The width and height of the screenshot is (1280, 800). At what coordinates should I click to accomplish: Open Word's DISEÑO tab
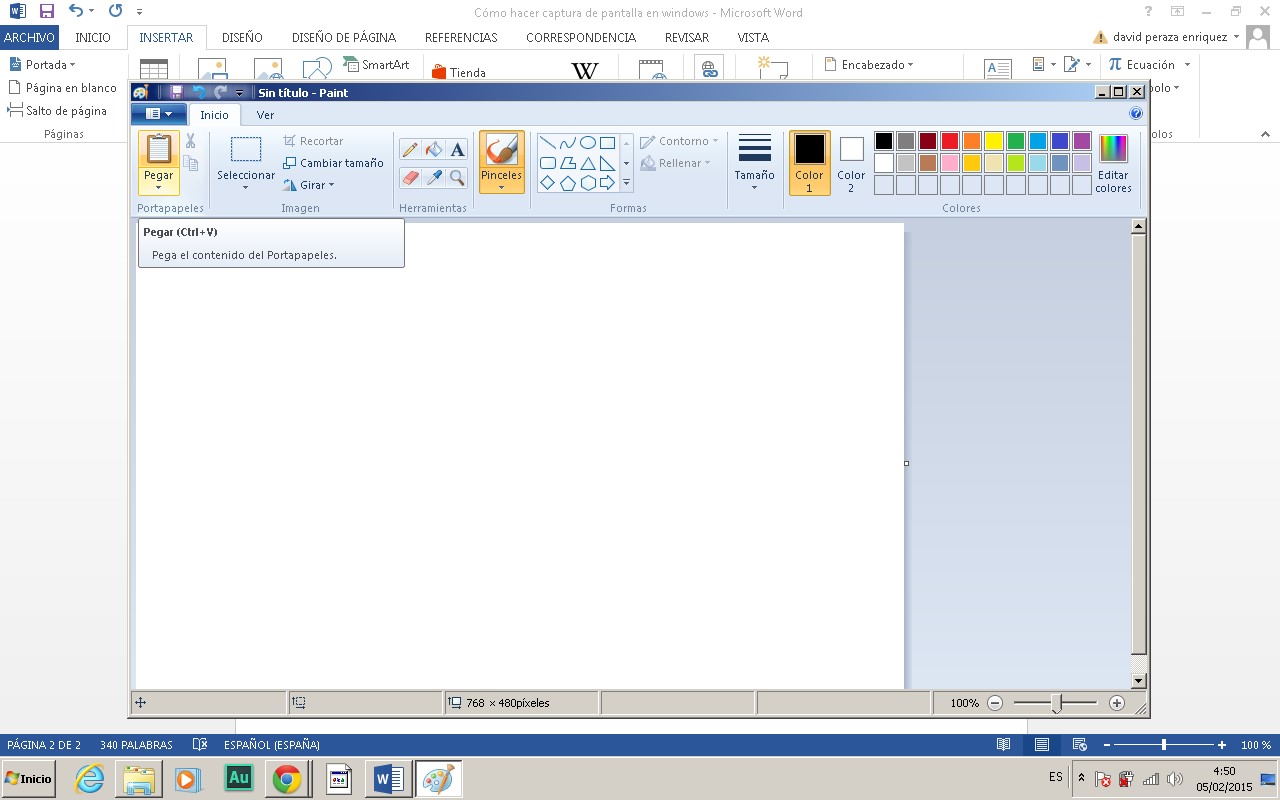coord(242,38)
